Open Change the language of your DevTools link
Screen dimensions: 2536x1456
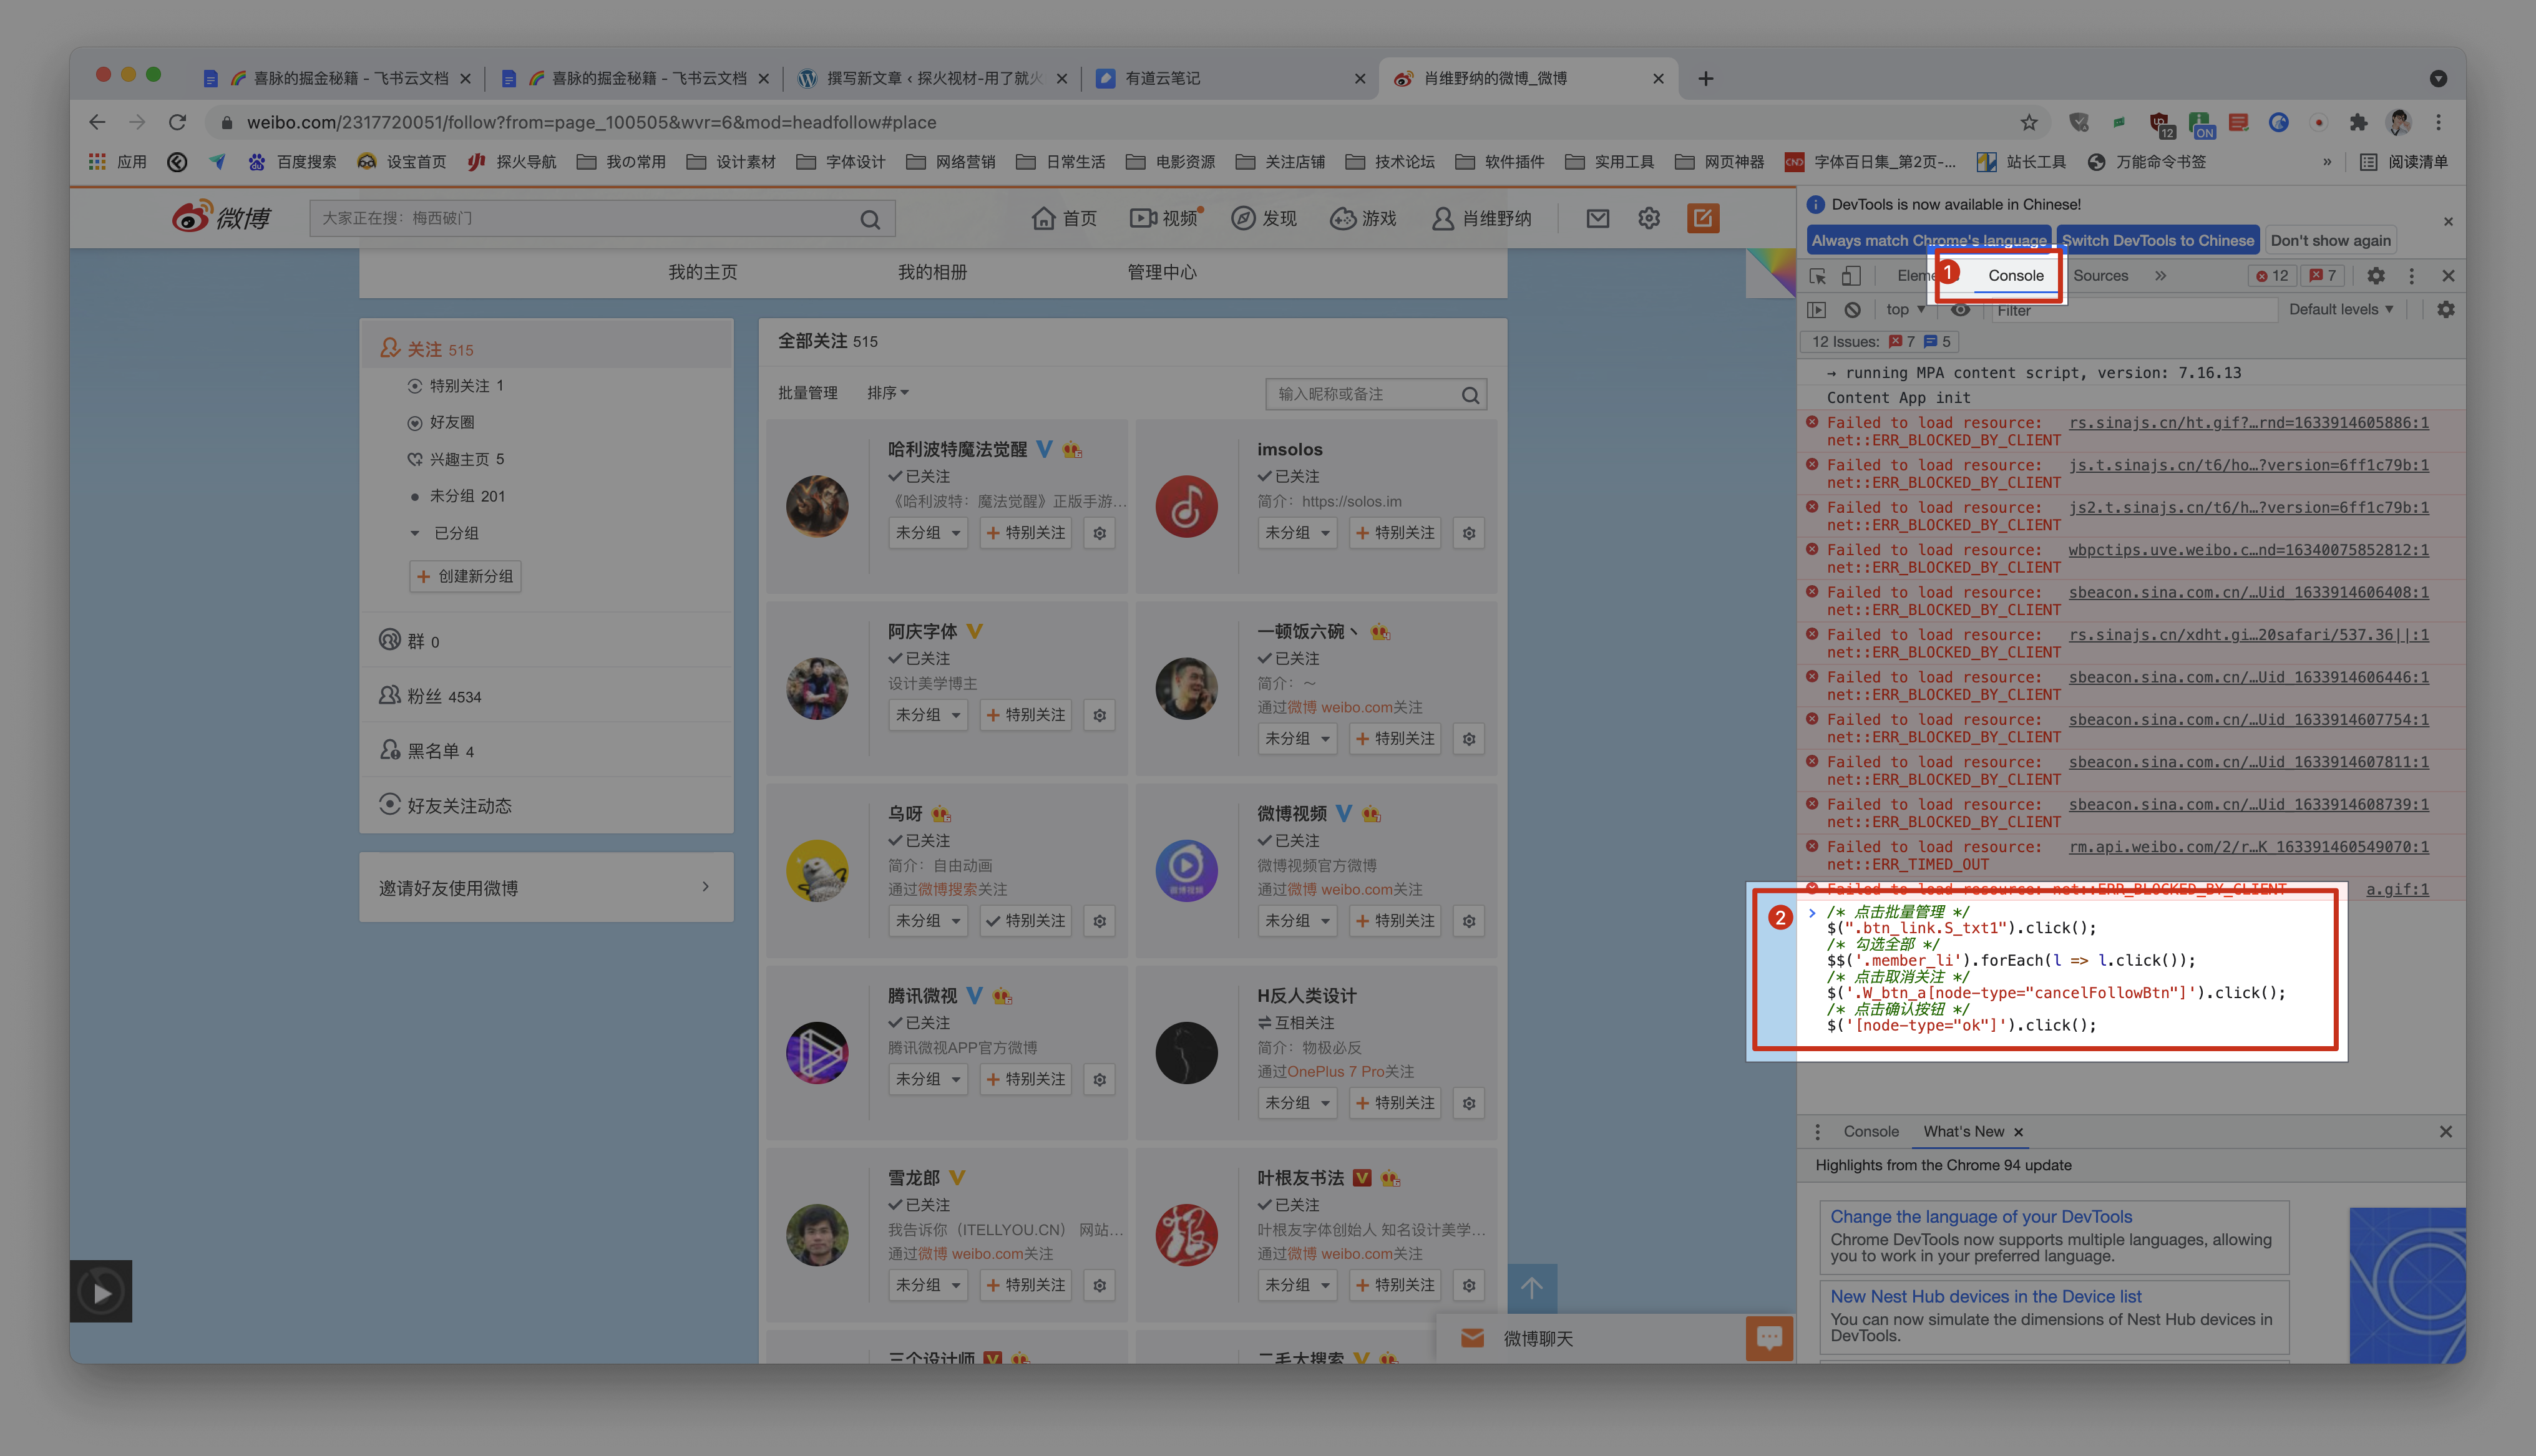(1981, 1217)
